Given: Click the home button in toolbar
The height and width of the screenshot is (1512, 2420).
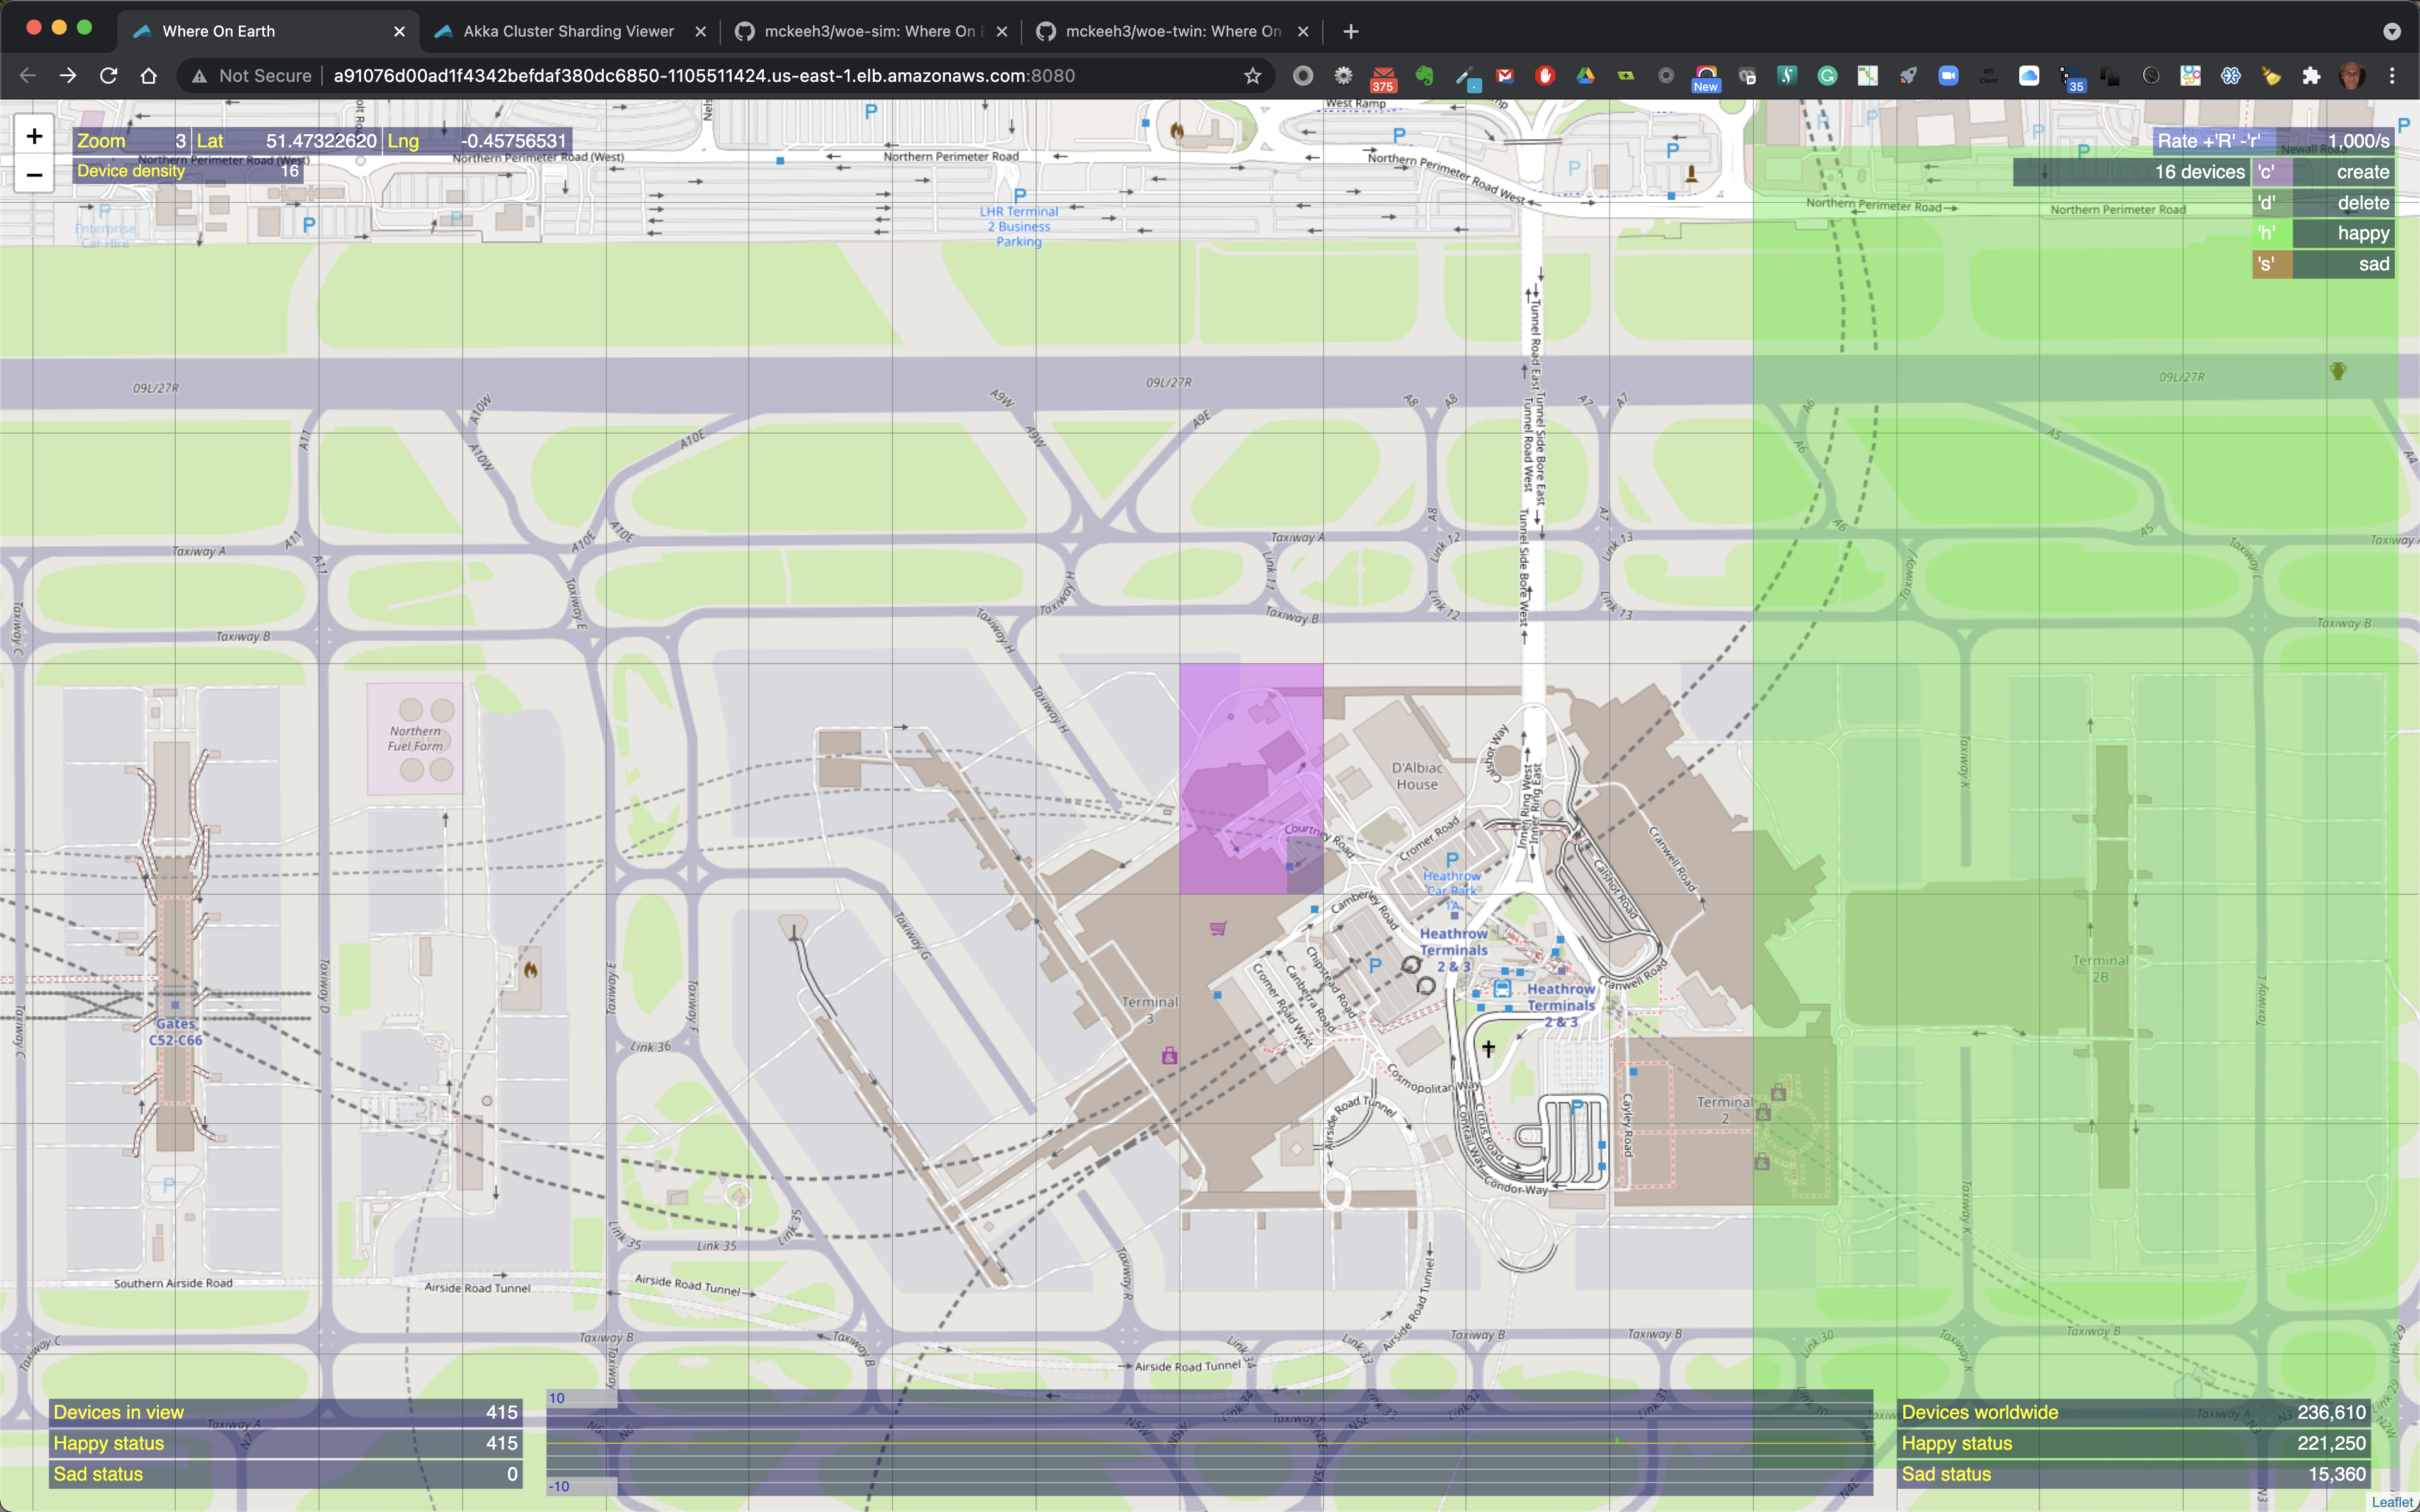Looking at the screenshot, I should (x=149, y=76).
